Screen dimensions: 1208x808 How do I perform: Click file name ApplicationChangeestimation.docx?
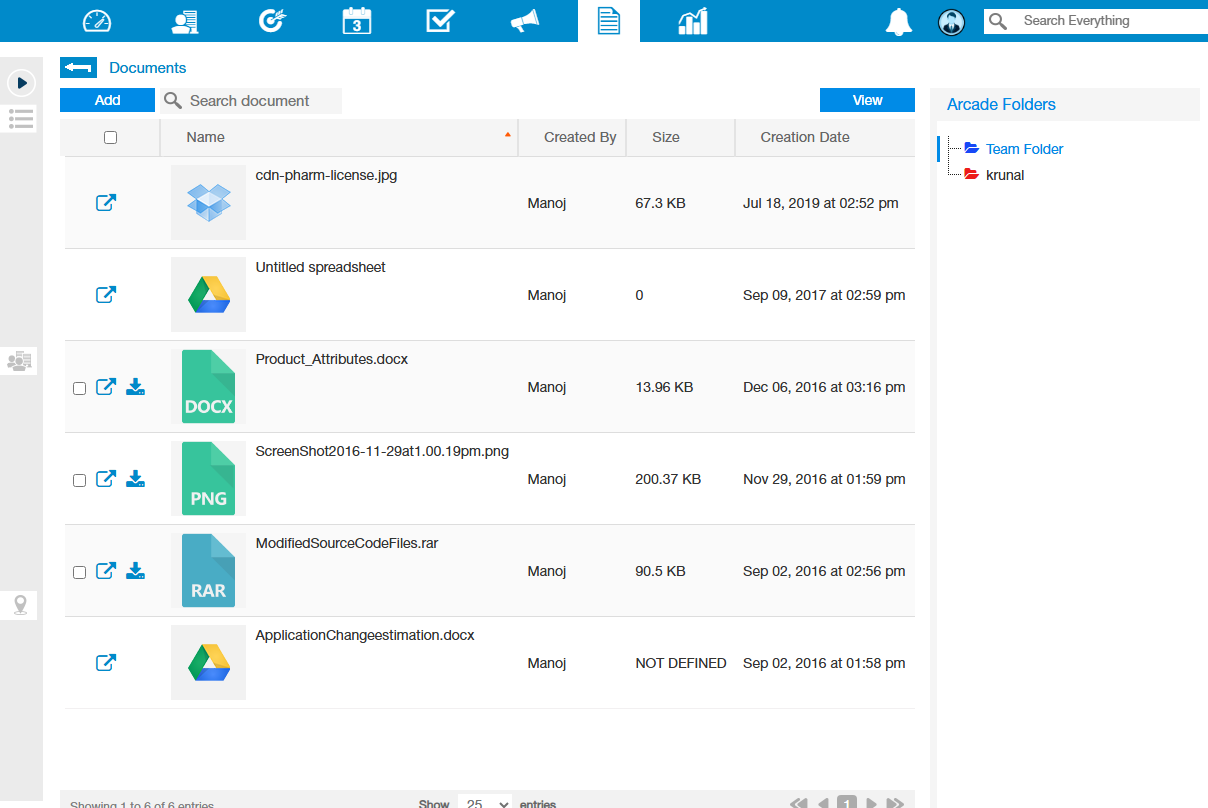coord(365,635)
